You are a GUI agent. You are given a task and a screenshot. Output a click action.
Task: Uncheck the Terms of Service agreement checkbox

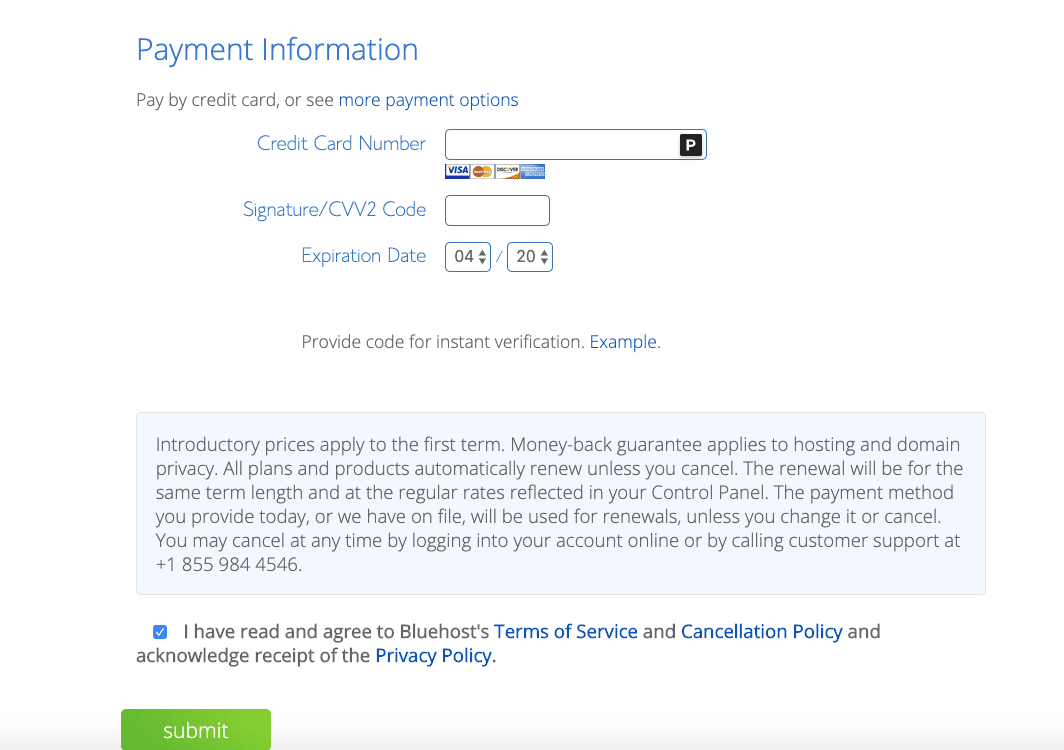tap(160, 632)
